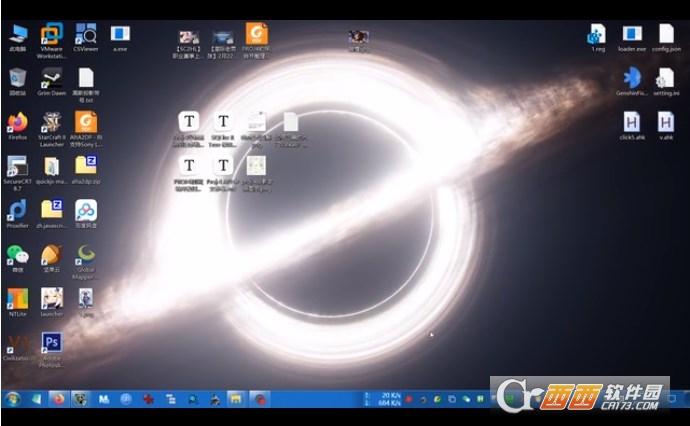
Task: Launch Grim Dawn shortcut
Action: click(51, 82)
